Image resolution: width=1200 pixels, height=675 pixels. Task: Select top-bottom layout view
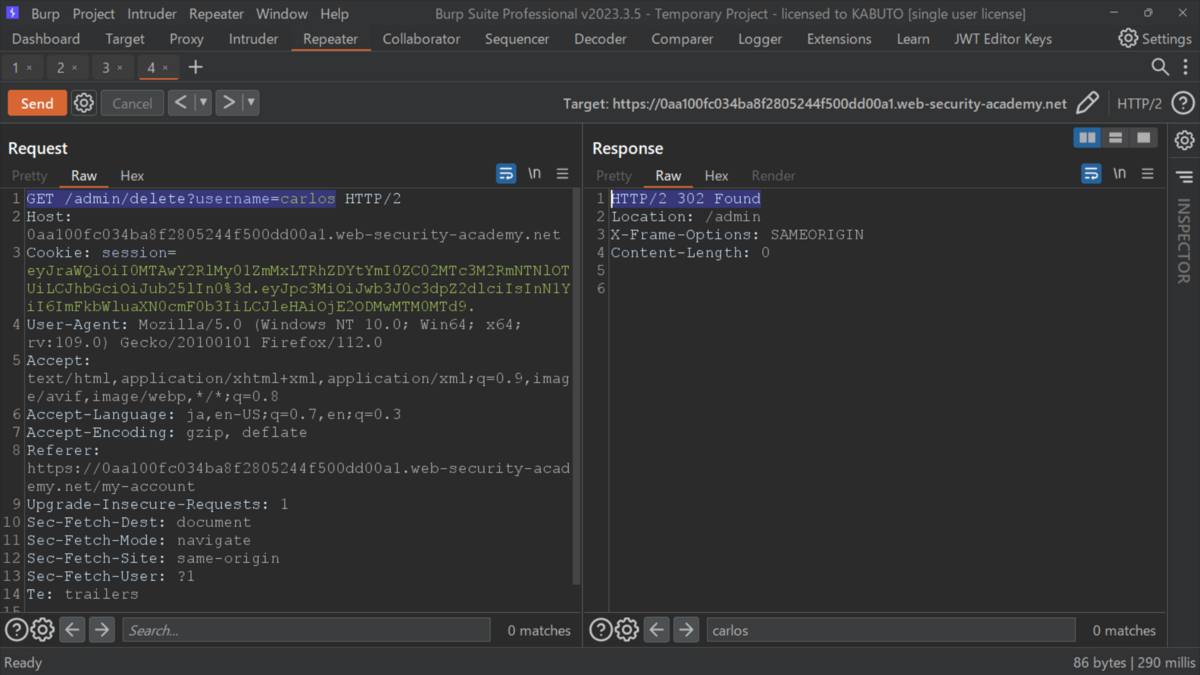click(1115, 138)
